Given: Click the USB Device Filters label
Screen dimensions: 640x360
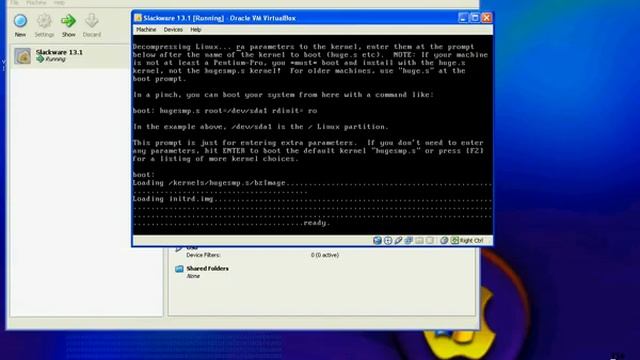Looking at the screenshot, I should pyautogui.click(x=203, y=255).
